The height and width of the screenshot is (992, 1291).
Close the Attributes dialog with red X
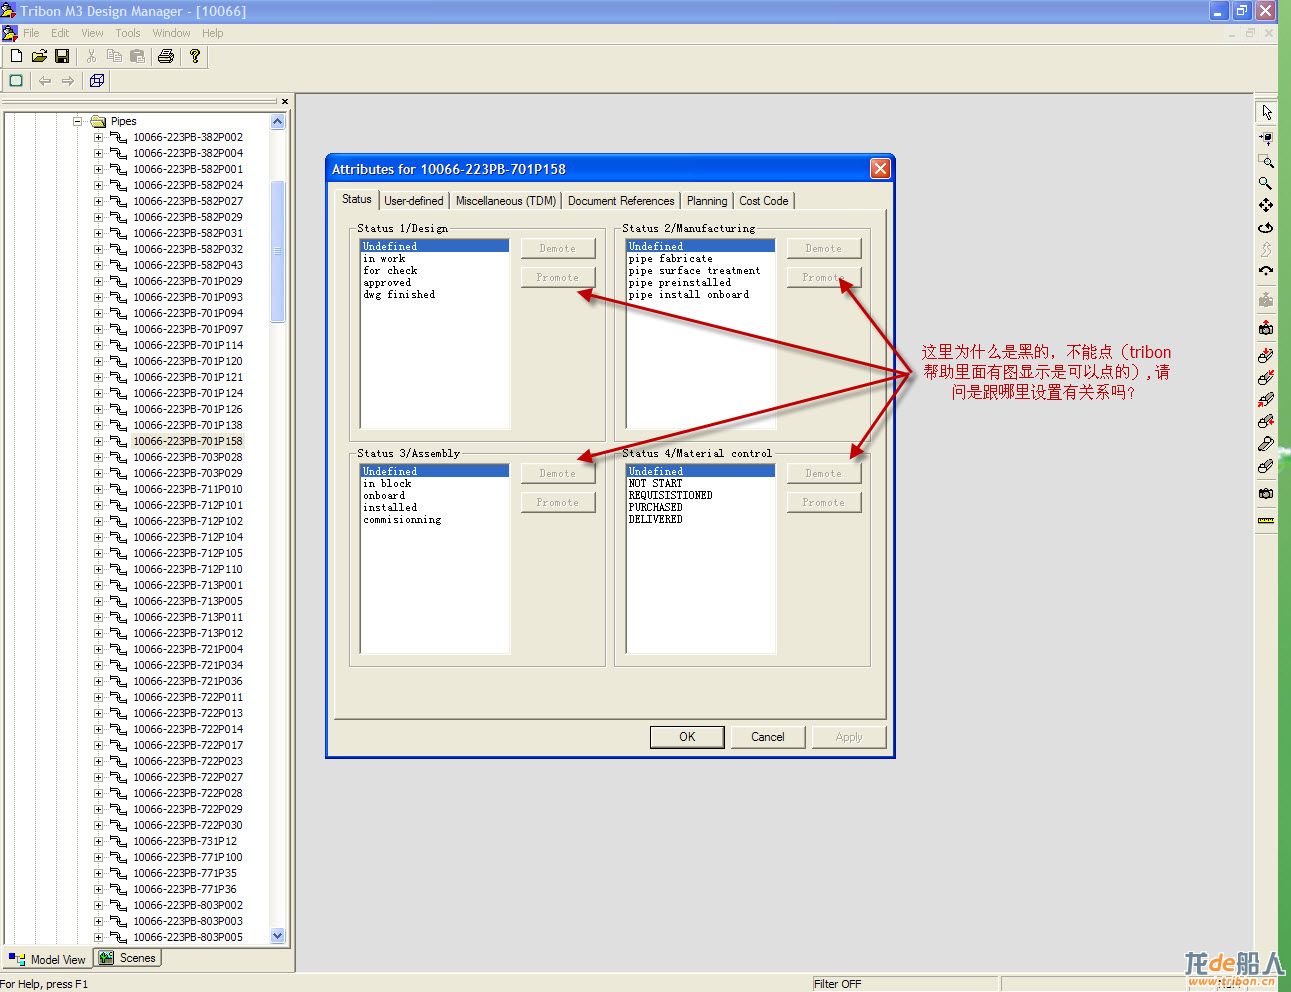point(880,168)
